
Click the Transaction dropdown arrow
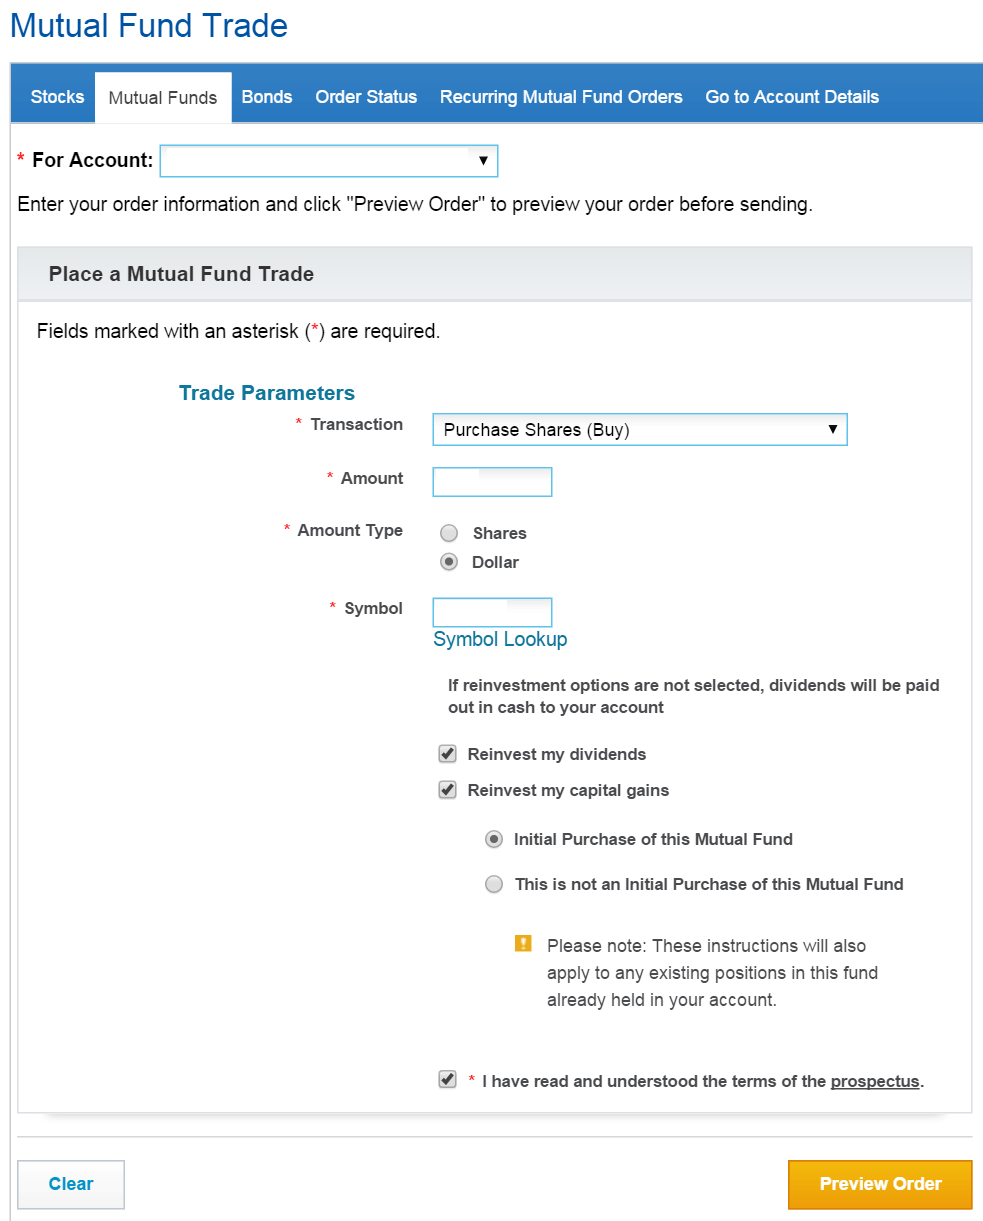832,430
